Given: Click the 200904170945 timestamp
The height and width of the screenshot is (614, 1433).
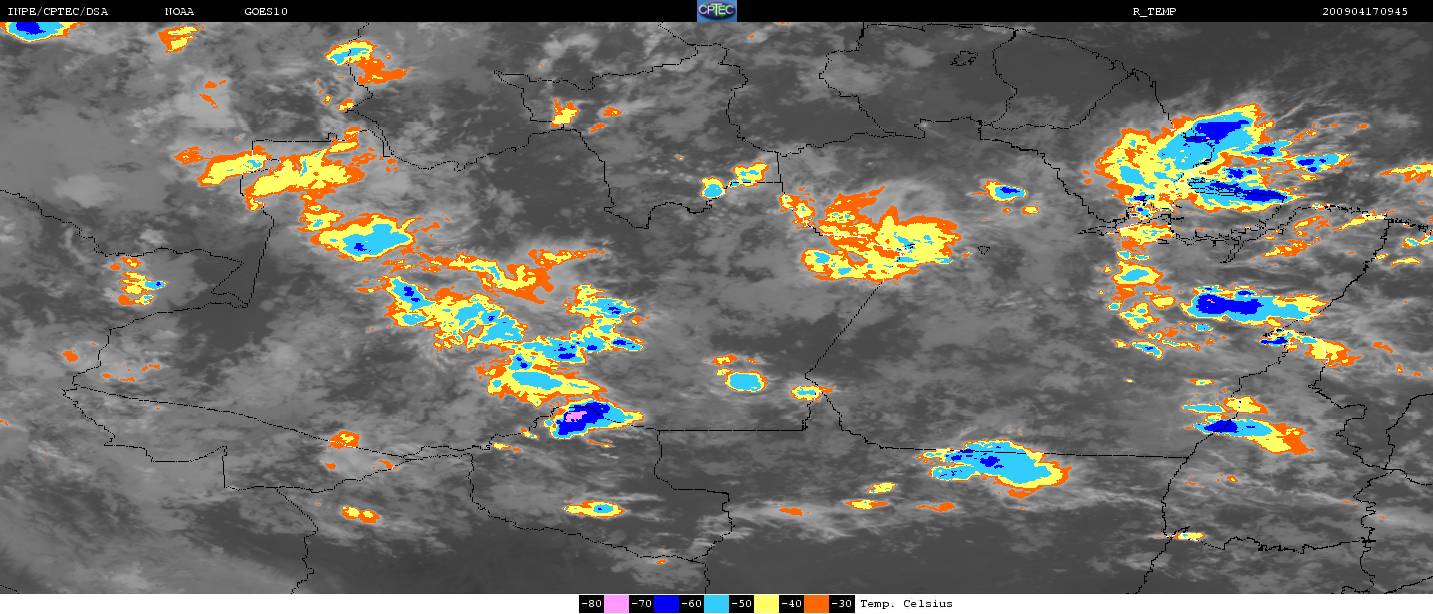Looking at the screenshot, I should point(1364,12).
